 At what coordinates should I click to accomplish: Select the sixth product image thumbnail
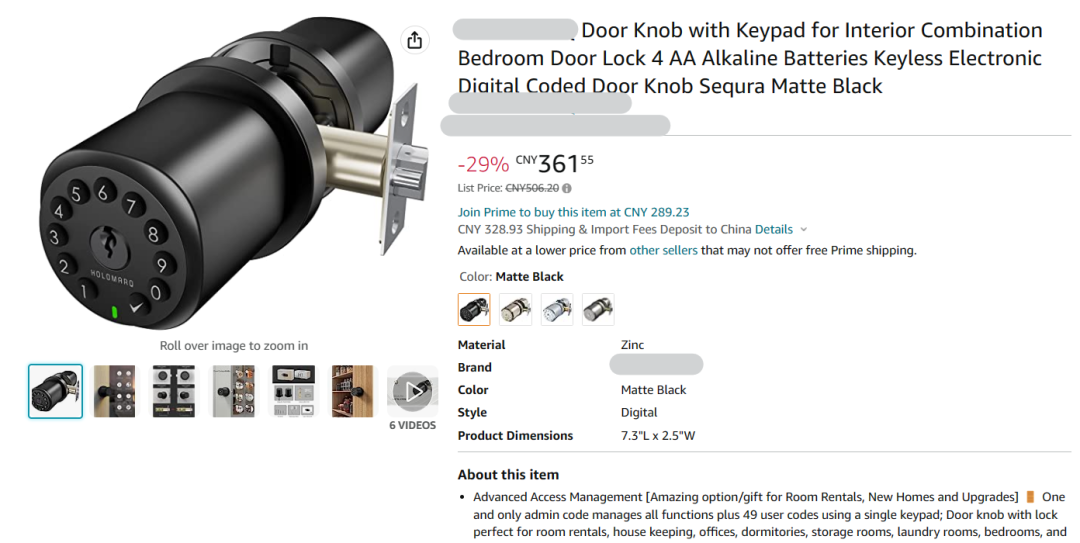[x=352, y=391]
